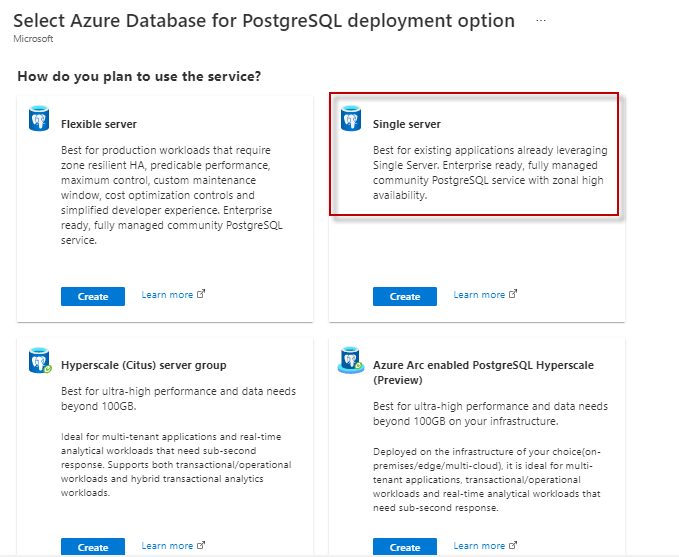The height and width of the screenshot is (557, 679).
Task: Open Learn more link for Flexible server
Action: 167,295
